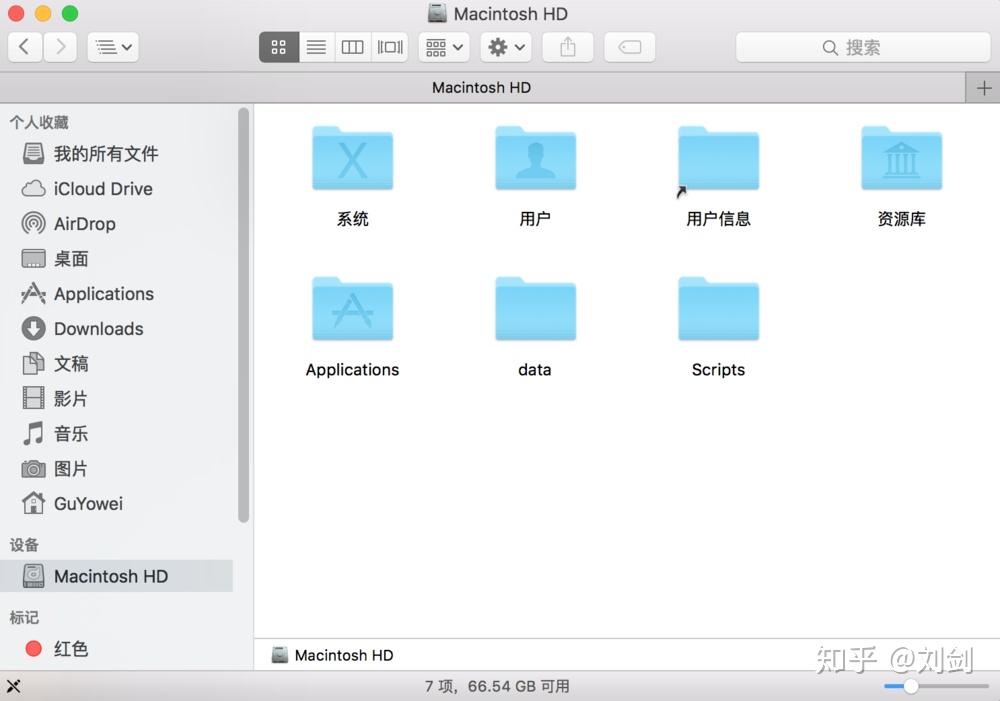The image size is (1000, 701).
Task: Open the arrange items dropdown
Action: tap(443, 46)
